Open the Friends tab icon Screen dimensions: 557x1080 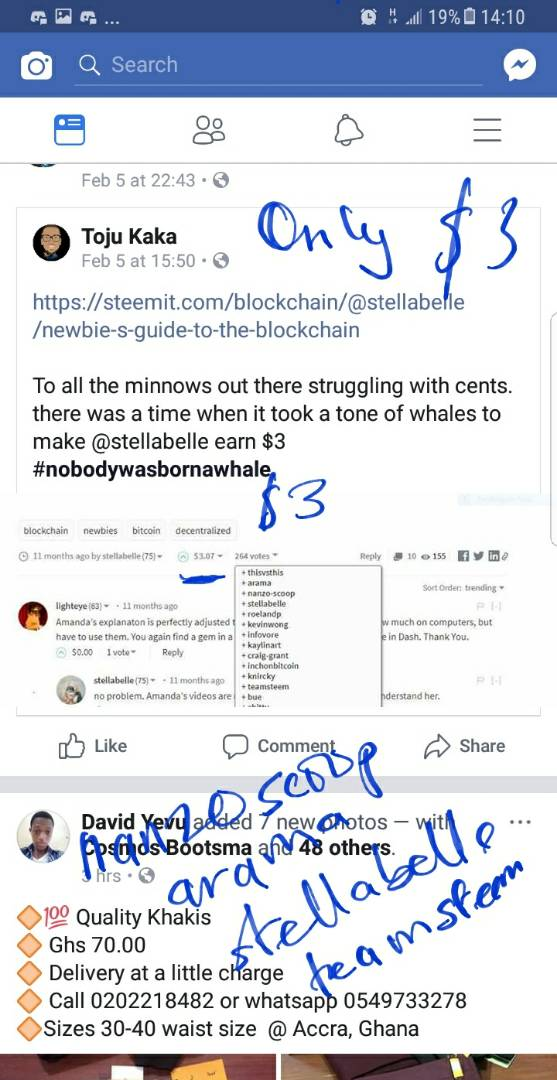(209, 129)
